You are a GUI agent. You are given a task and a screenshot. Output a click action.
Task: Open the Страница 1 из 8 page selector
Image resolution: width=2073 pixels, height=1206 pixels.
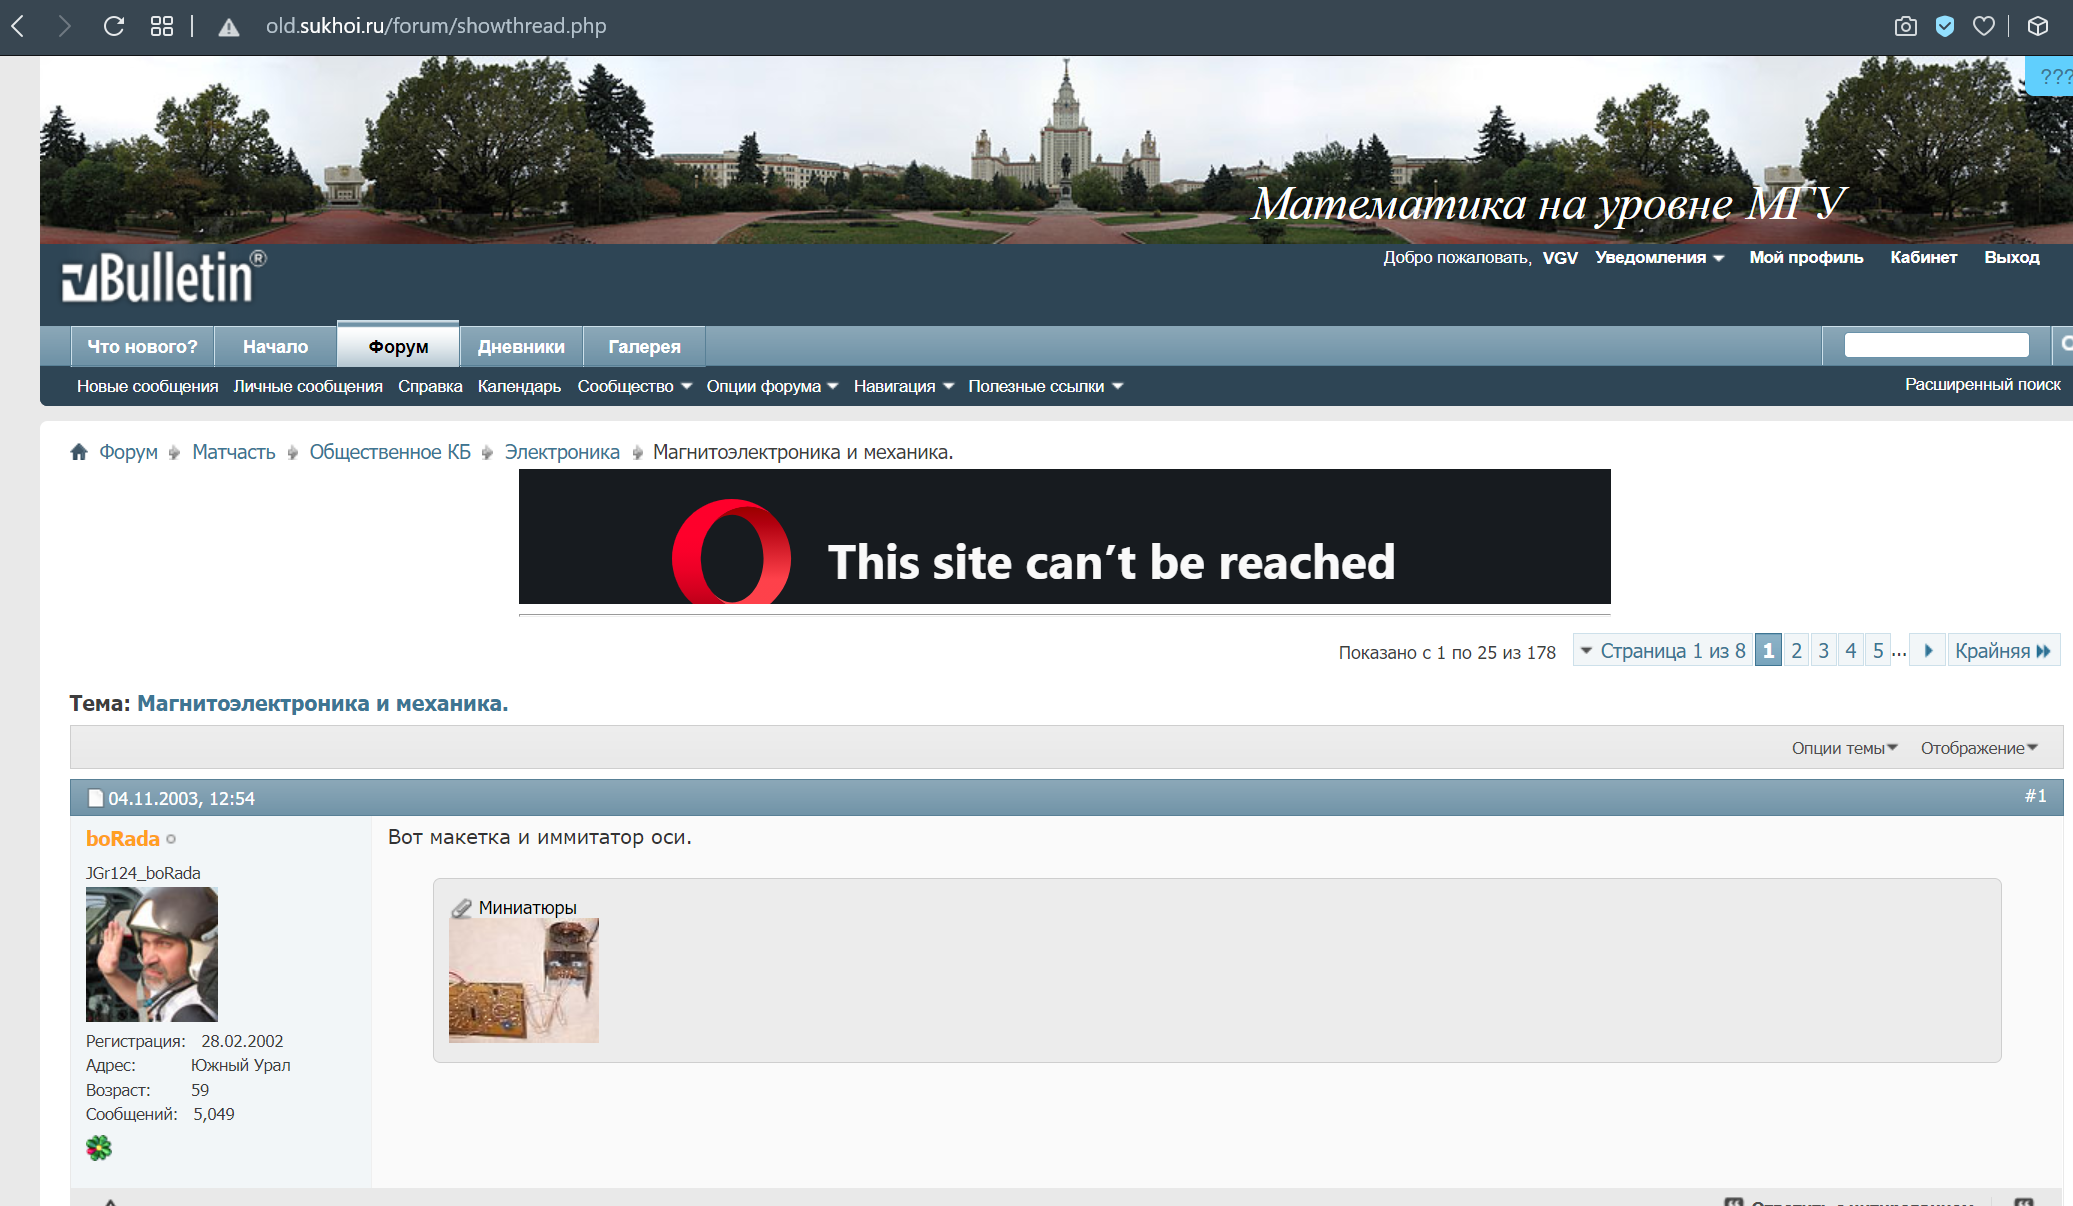(x=1663, y=651)
